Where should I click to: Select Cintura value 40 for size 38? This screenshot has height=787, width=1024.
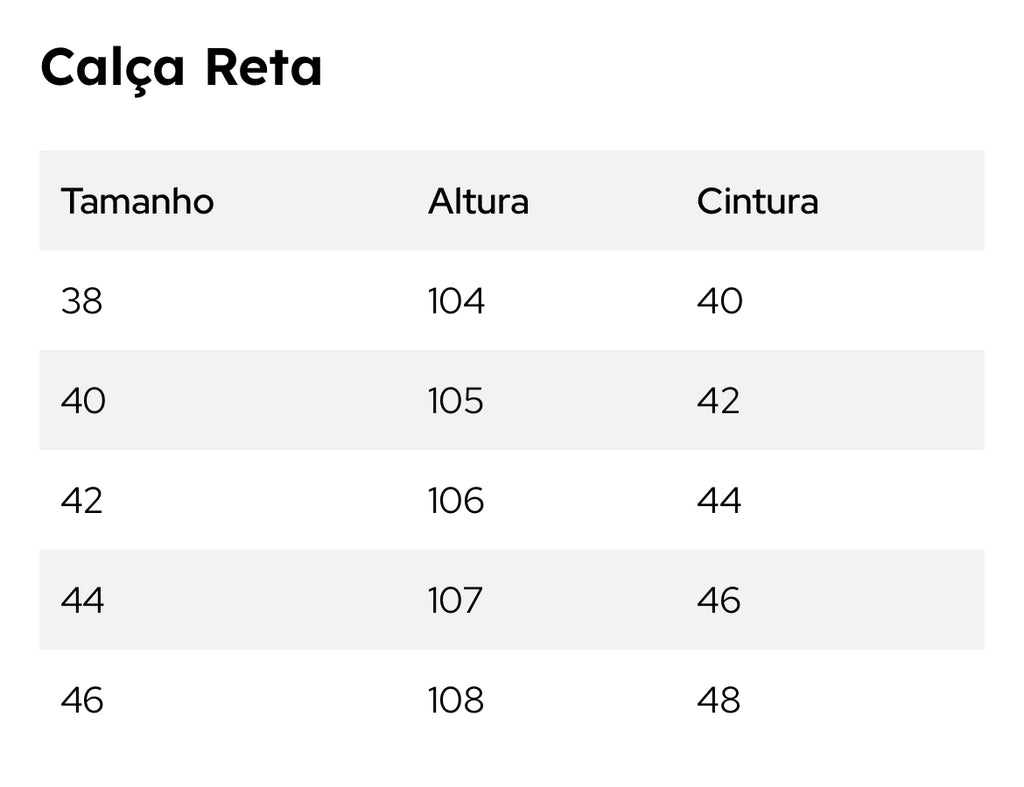click(720, 301)
